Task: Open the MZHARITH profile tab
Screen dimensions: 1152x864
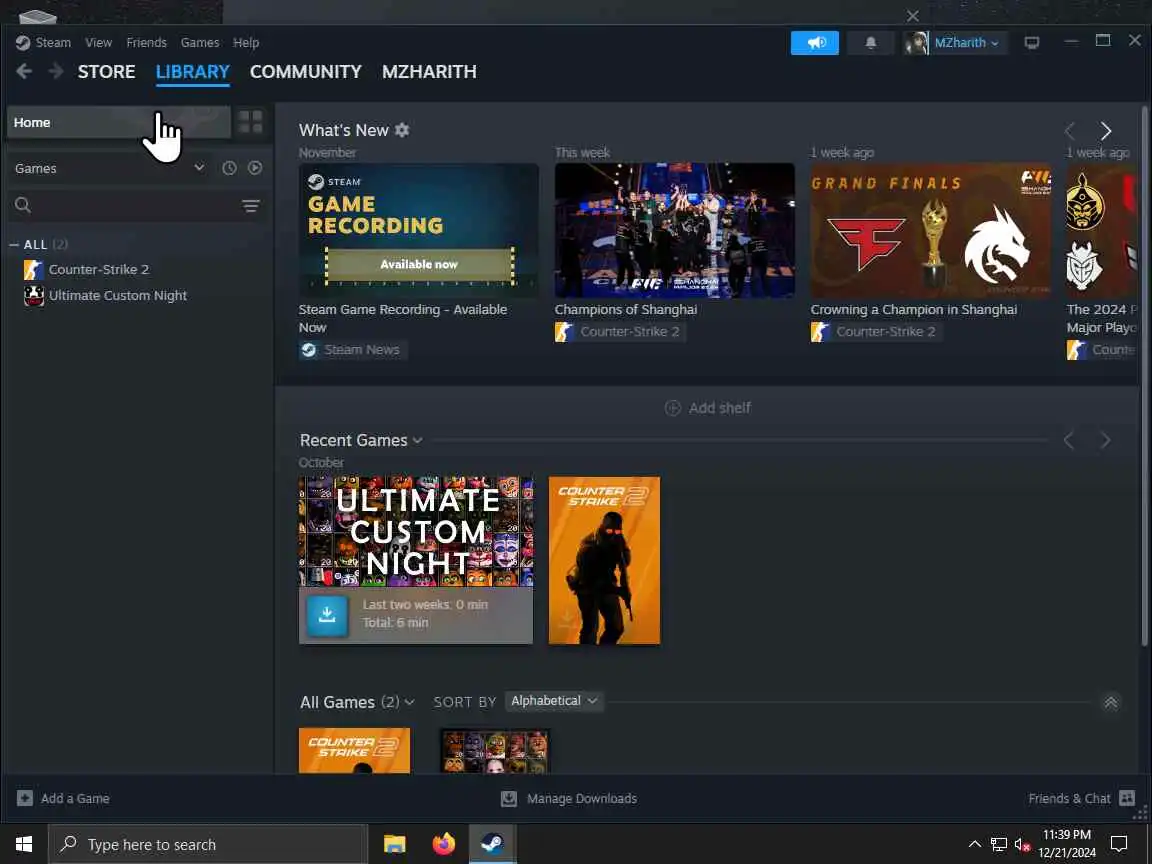Action: [429, 71]
